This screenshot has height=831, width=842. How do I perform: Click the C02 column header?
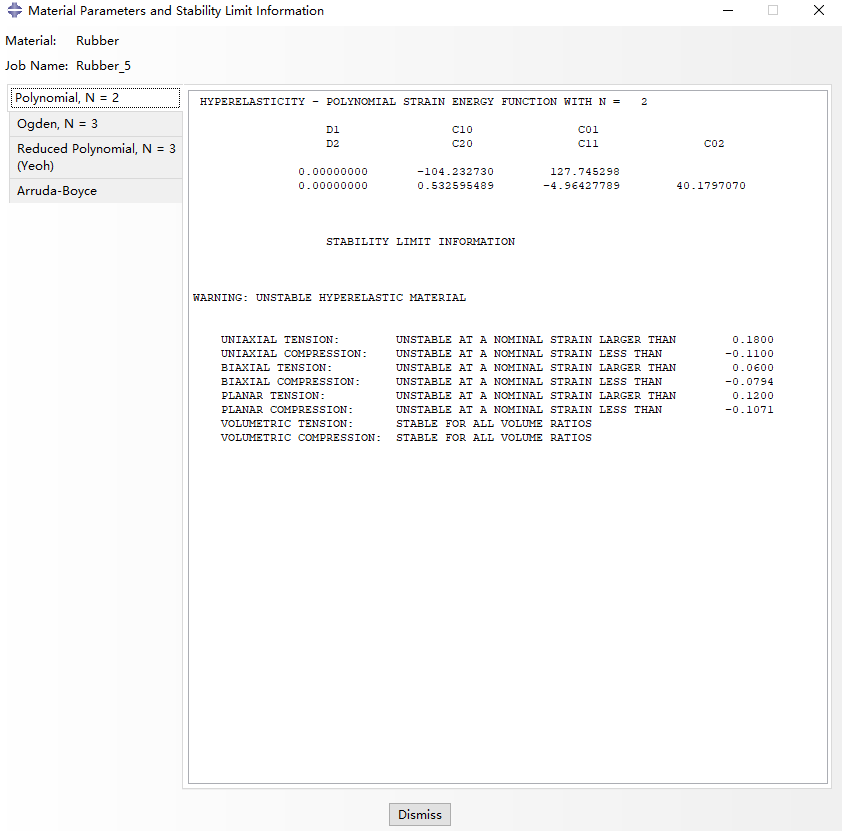click(x=714, y=143)
